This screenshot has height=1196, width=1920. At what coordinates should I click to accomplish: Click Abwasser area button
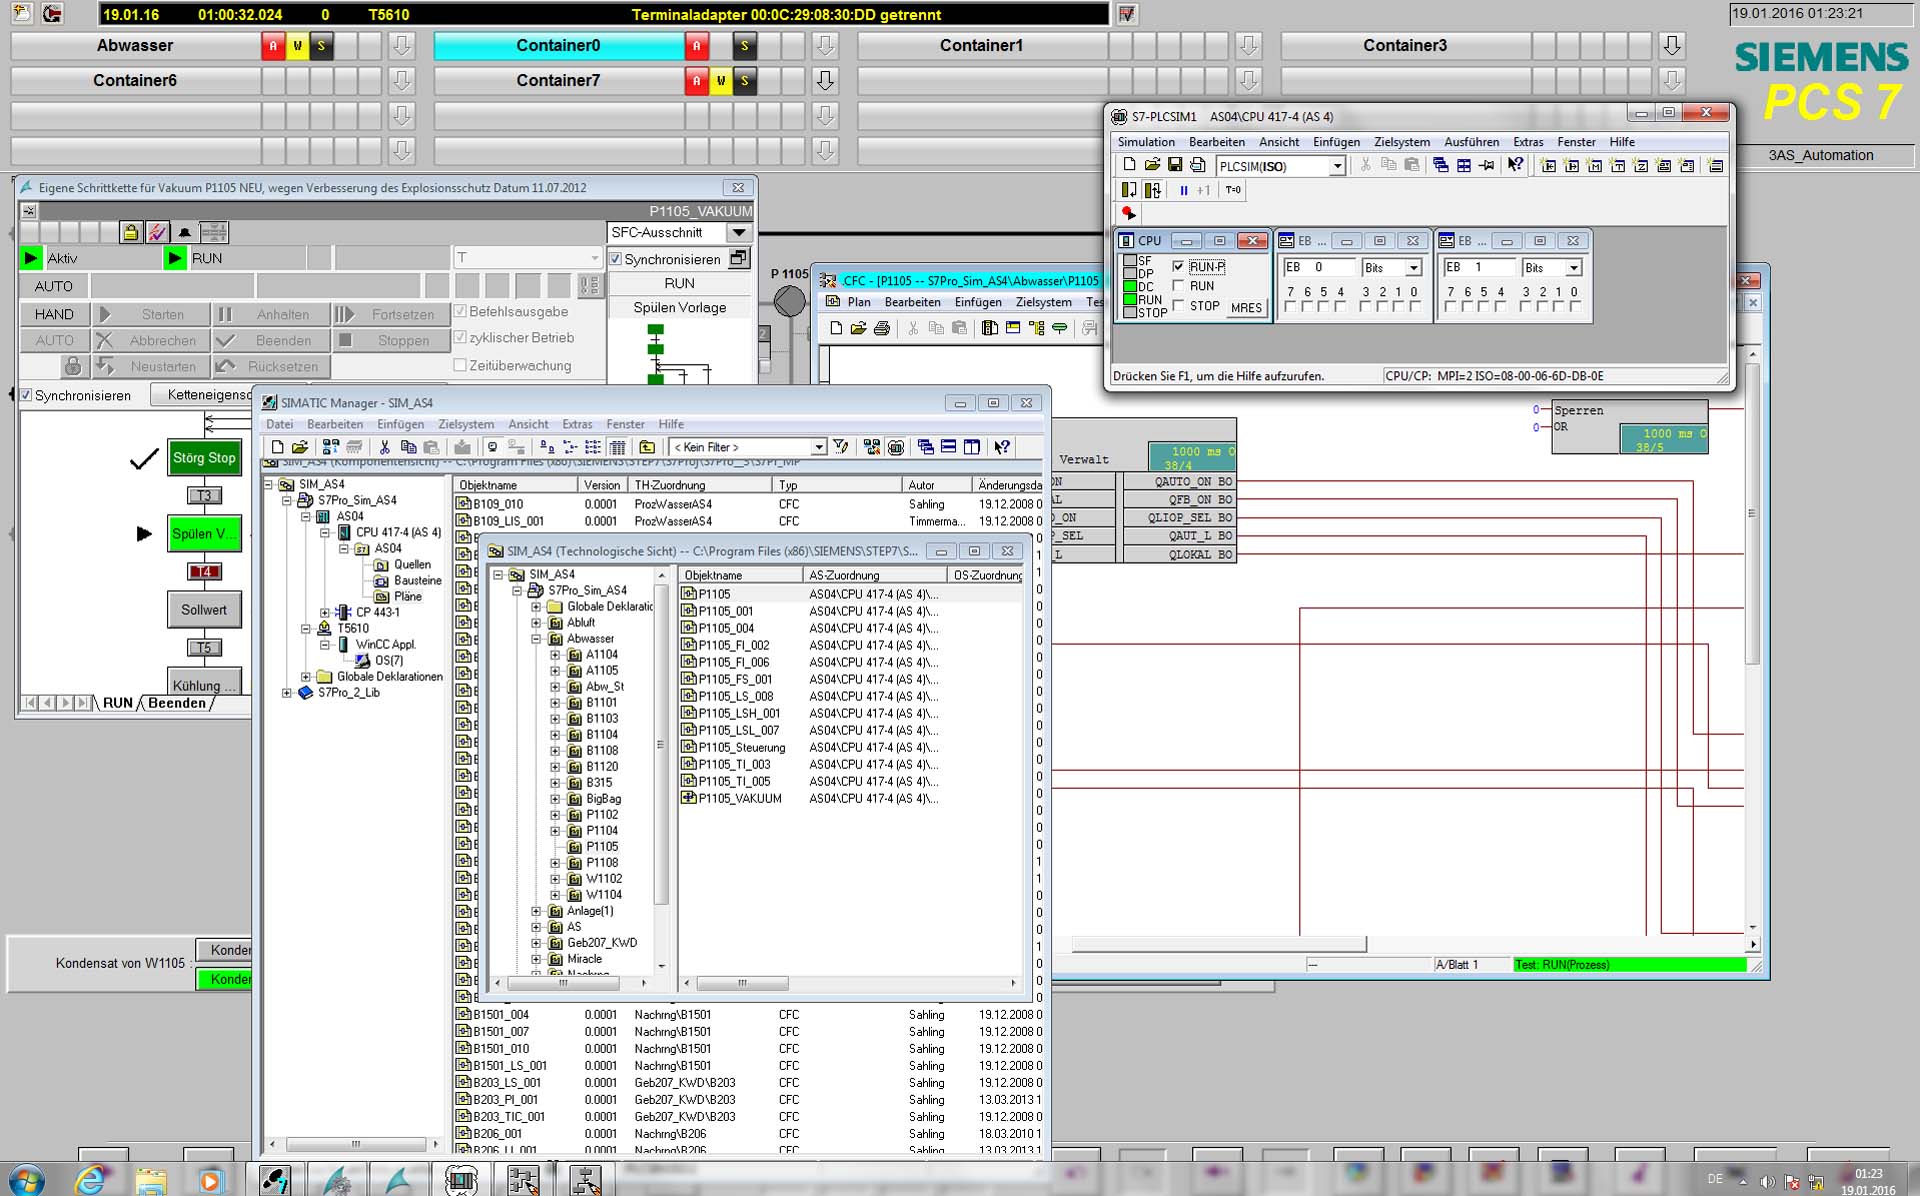(x=135, y=45)
